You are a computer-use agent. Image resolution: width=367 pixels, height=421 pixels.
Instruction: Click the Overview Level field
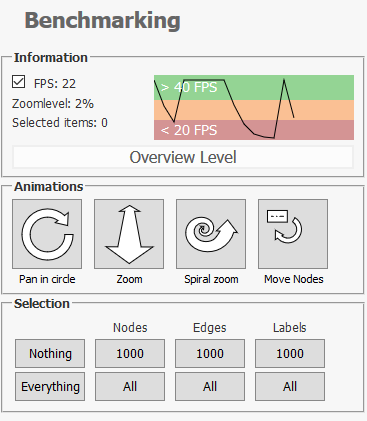tap(183, 157)
